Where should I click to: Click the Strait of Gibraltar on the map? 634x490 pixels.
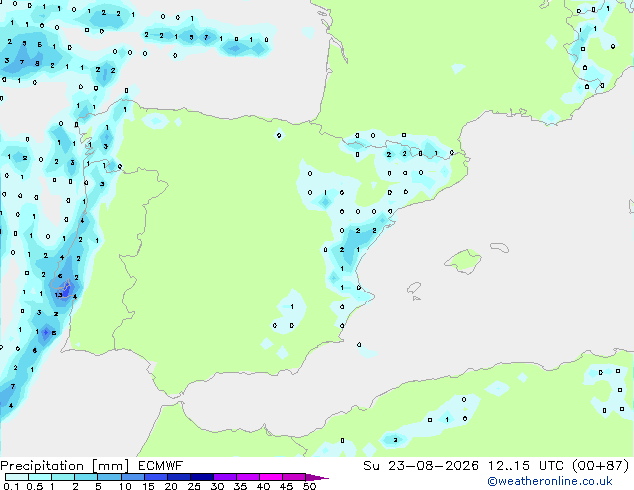[x=174, y=401]
